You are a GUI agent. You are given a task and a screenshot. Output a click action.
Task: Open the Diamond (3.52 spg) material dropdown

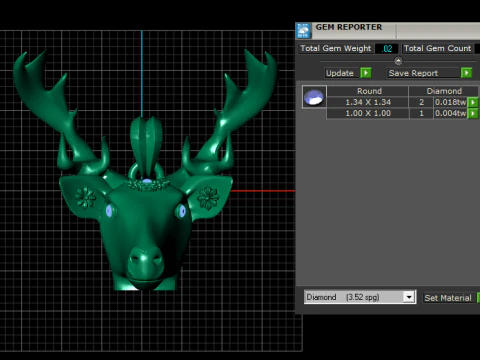point(409,297)
